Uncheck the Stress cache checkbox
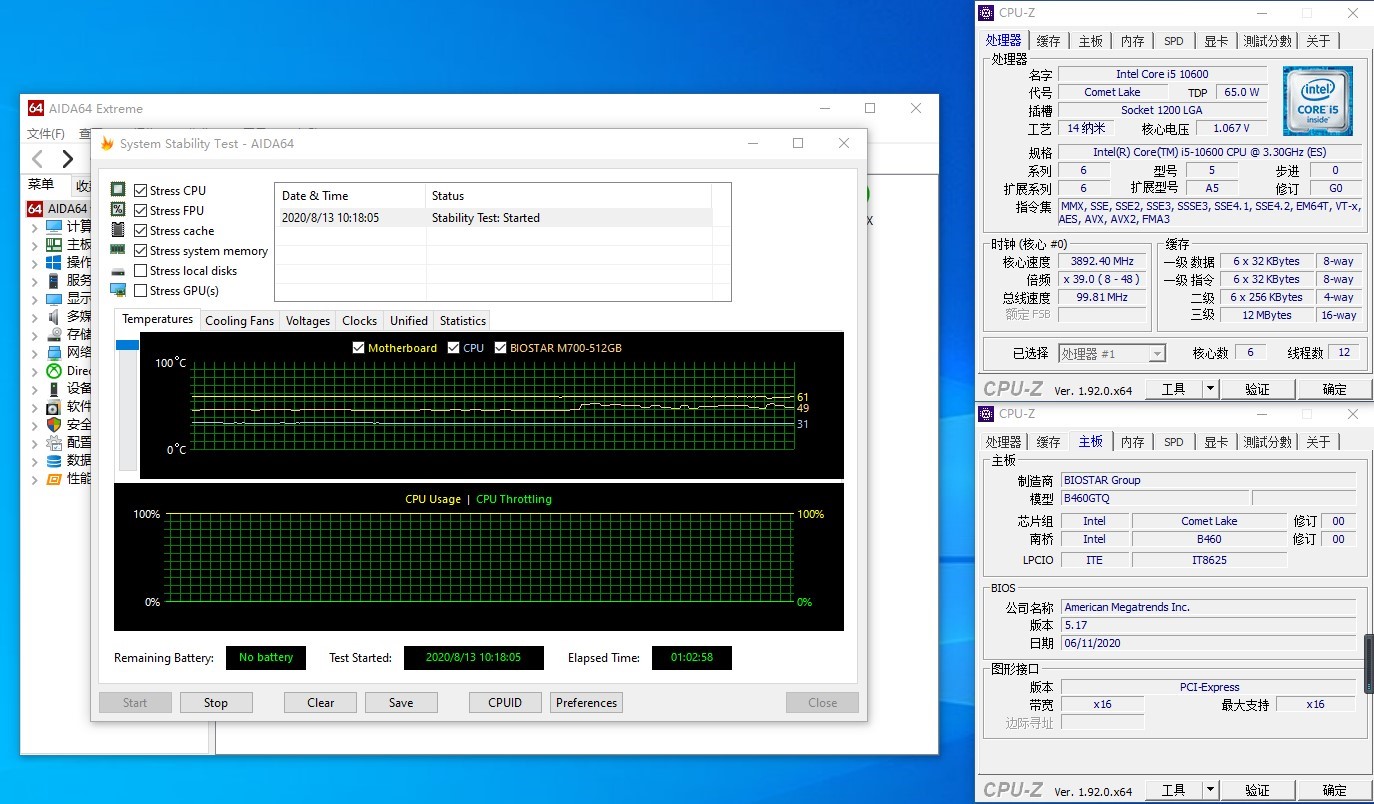The width and height of the screenshot is (1374, 804). pyautogui.click(x=141, y=230)
